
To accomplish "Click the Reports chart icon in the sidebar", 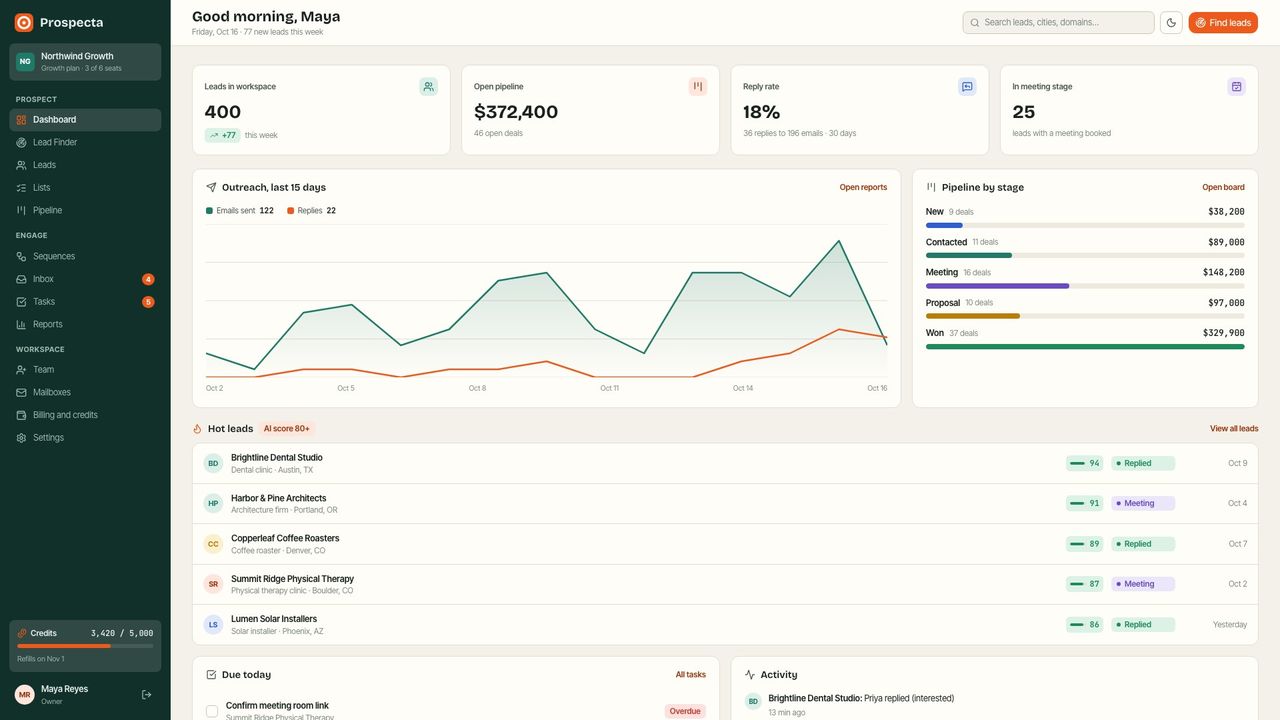I will [x=22, y=324].
